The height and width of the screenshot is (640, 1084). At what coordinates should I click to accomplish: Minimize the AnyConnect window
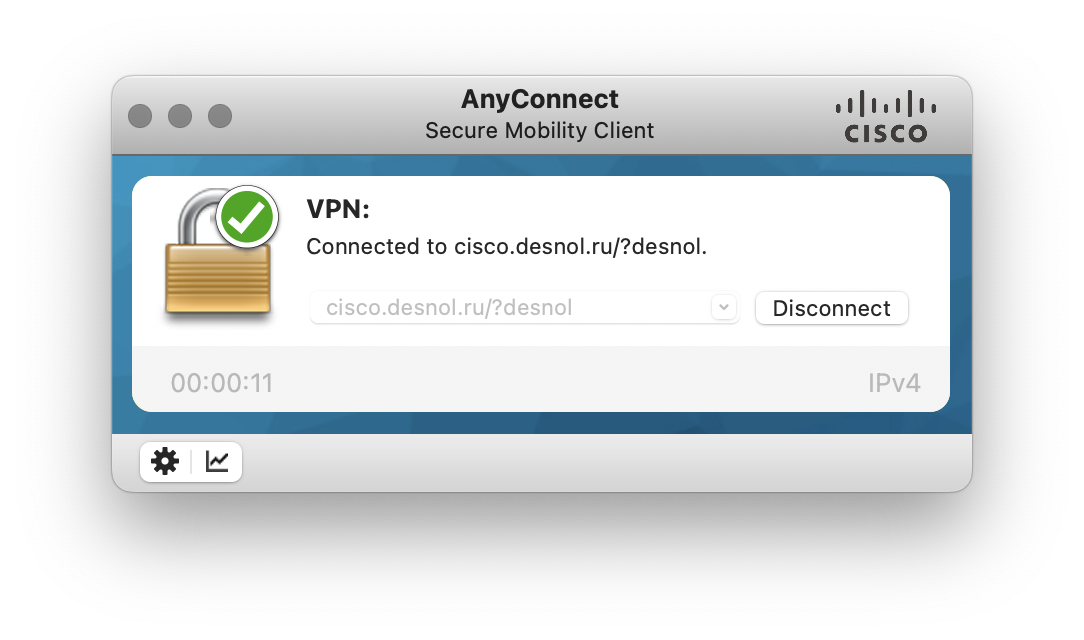pos(180,116)
